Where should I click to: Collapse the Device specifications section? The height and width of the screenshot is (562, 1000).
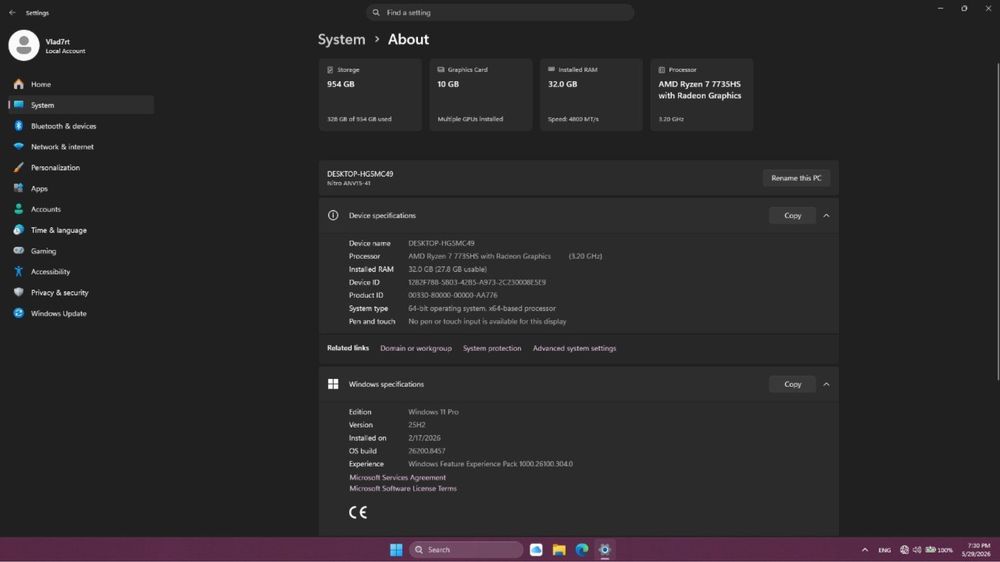826,216
